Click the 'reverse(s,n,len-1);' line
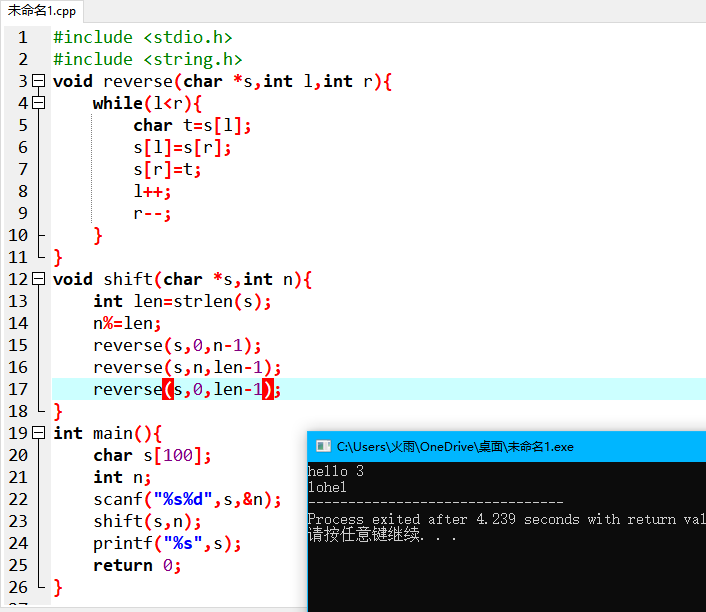The image size is (706, 612). coord(187,367)
